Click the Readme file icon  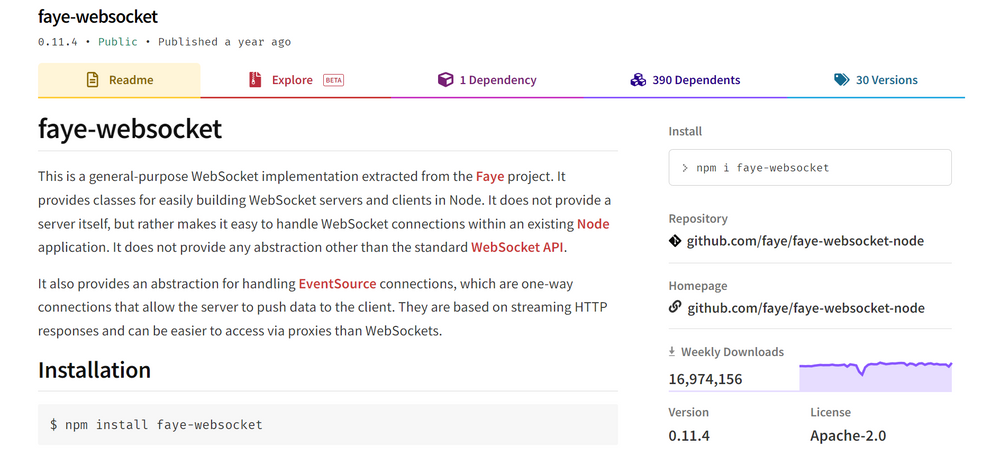coord(92,80)
